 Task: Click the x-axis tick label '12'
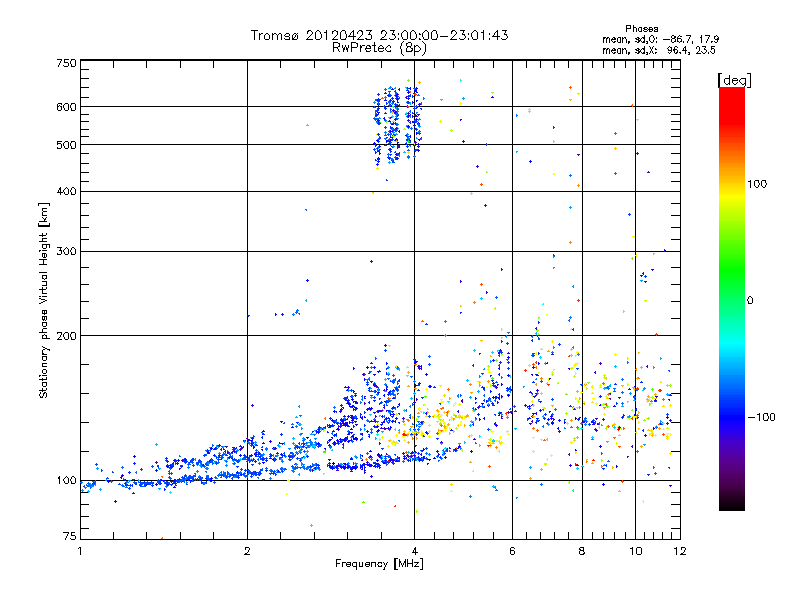[x=680, y=551]
